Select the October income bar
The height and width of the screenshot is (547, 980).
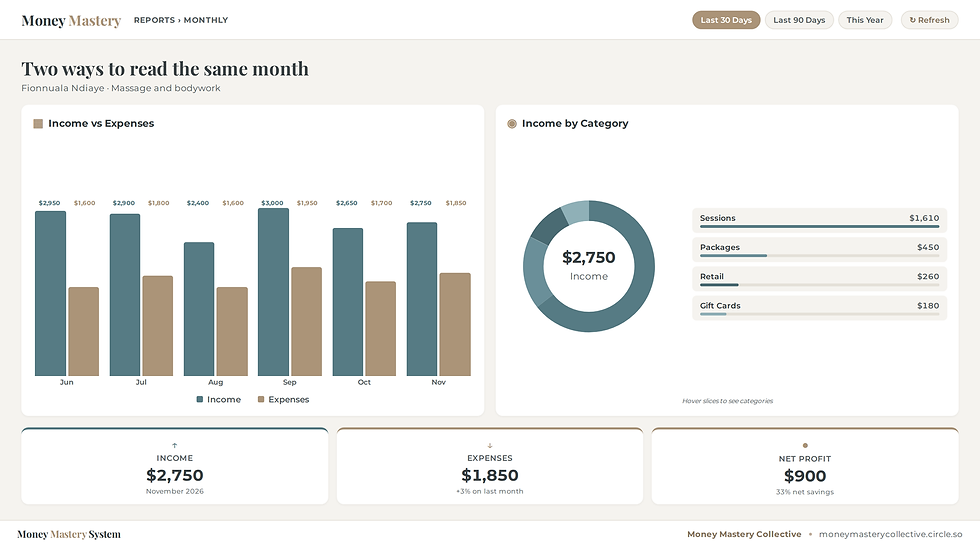[348, 302]
